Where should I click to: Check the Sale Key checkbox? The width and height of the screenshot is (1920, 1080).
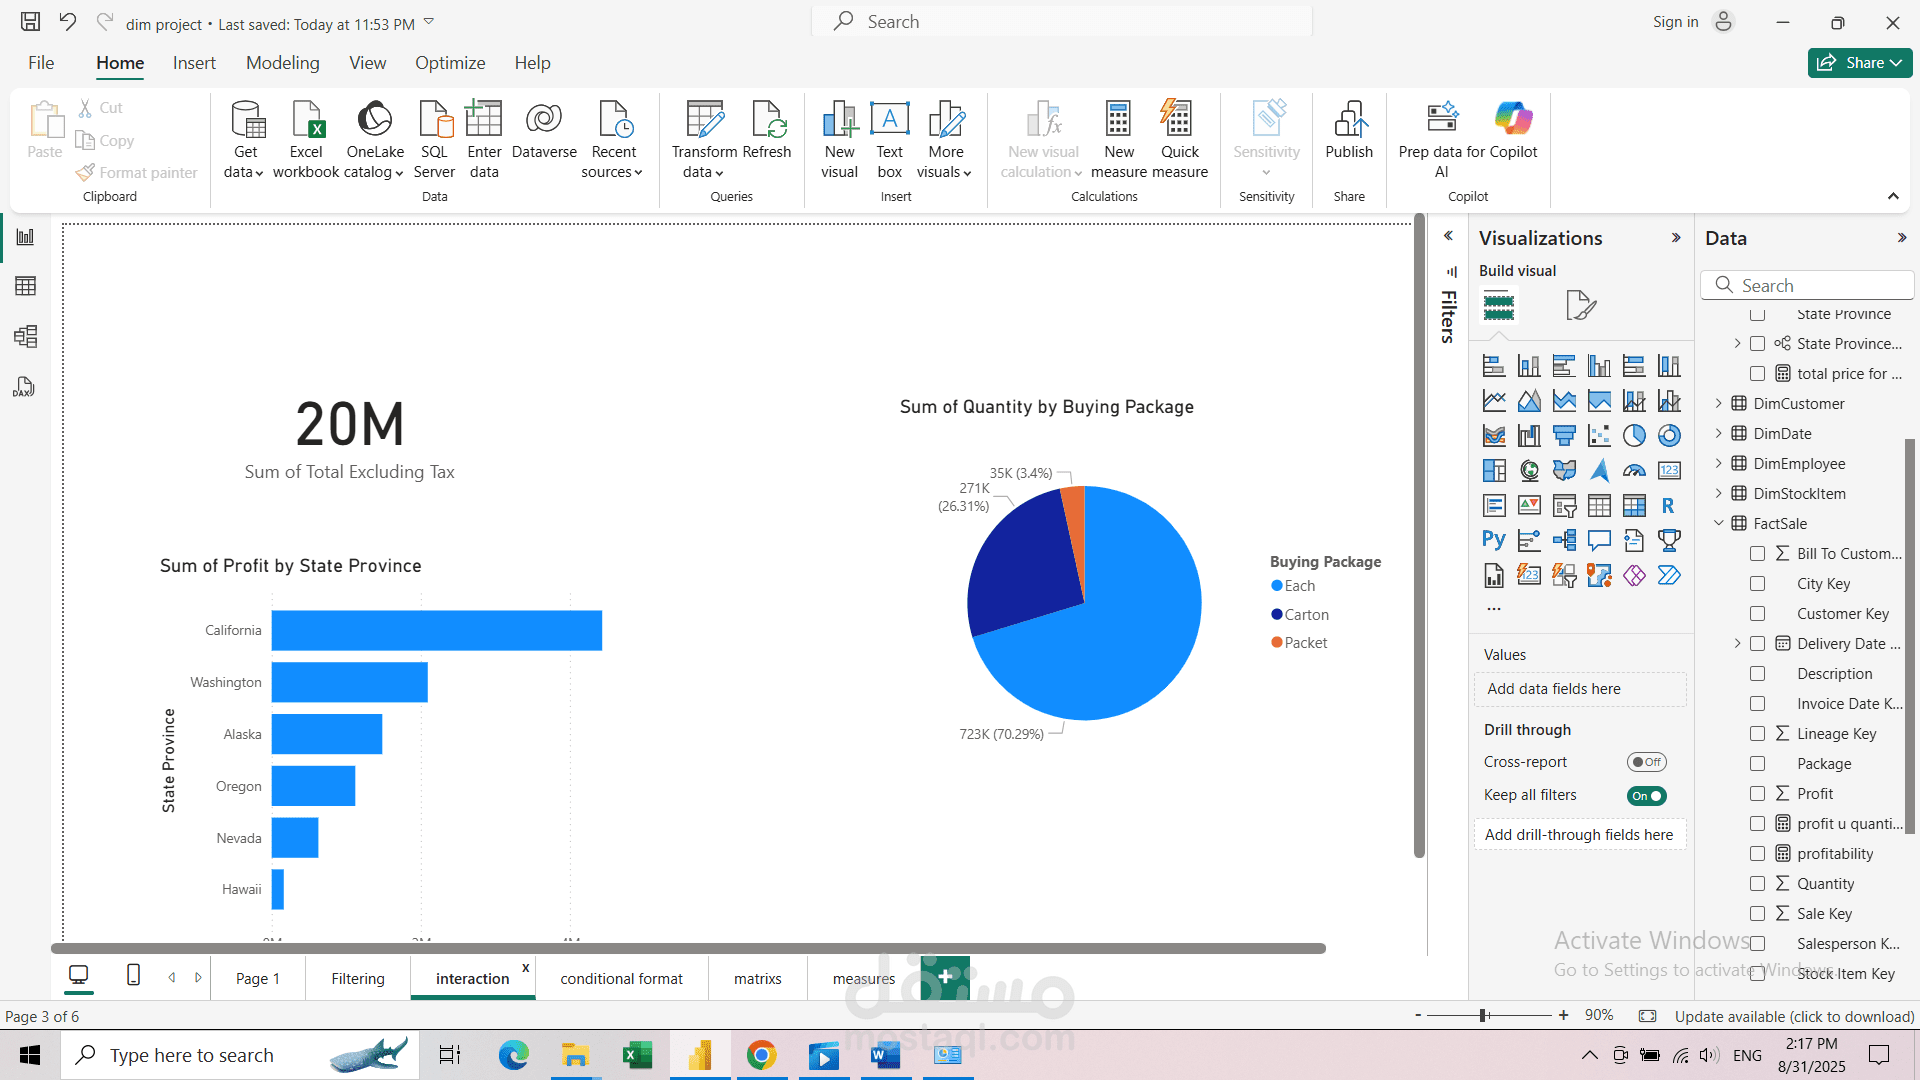(1757, 914)
